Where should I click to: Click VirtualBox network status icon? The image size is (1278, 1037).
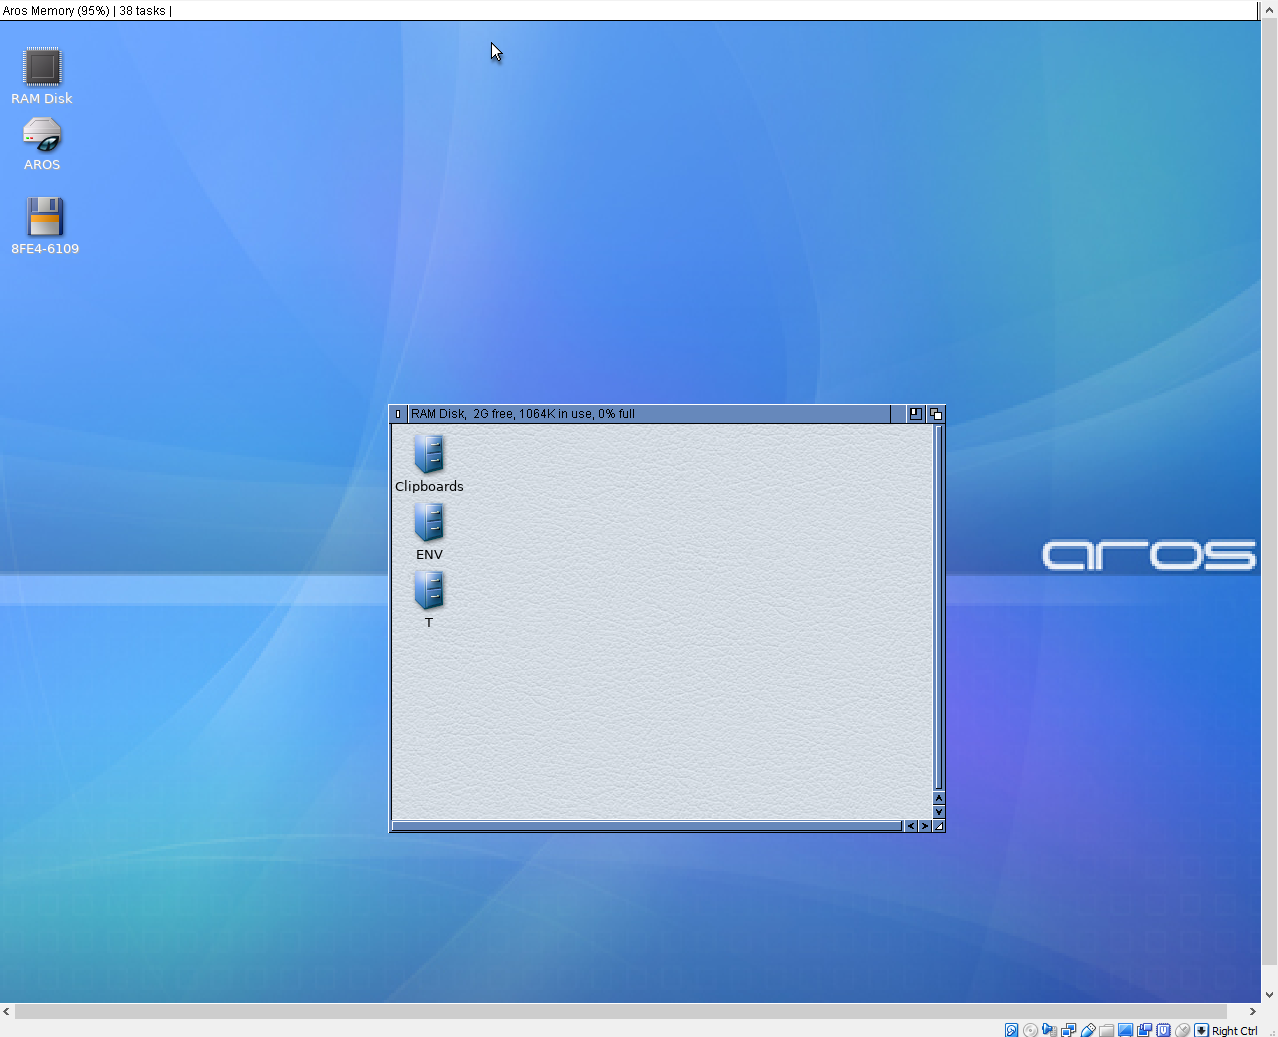[x=1068, y=1030]
